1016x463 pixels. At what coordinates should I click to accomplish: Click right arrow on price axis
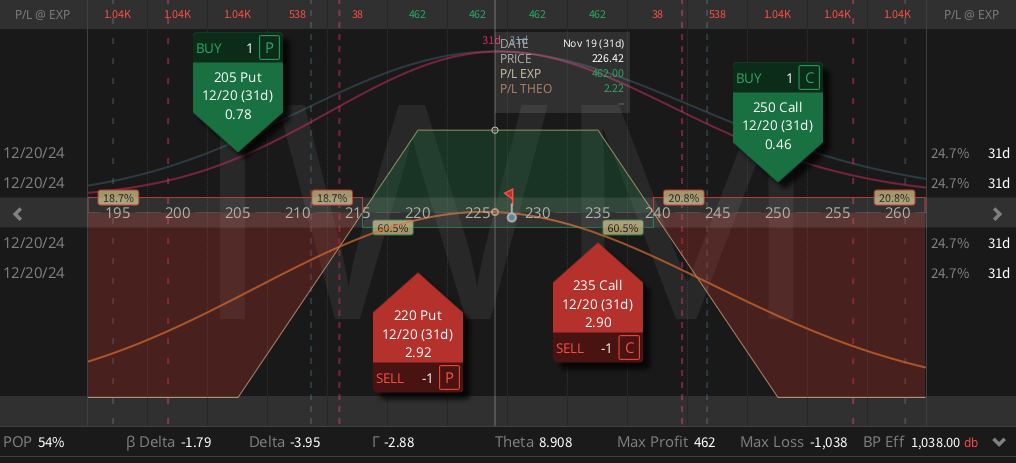998,214
